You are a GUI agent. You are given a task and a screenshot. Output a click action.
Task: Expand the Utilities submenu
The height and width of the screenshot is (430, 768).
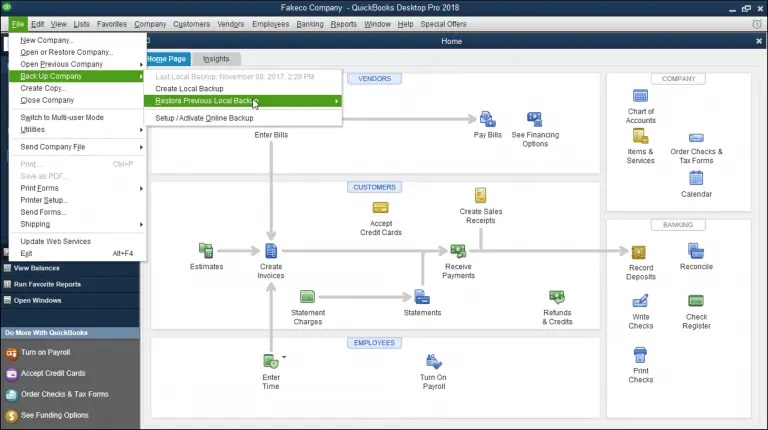[77, 130]
